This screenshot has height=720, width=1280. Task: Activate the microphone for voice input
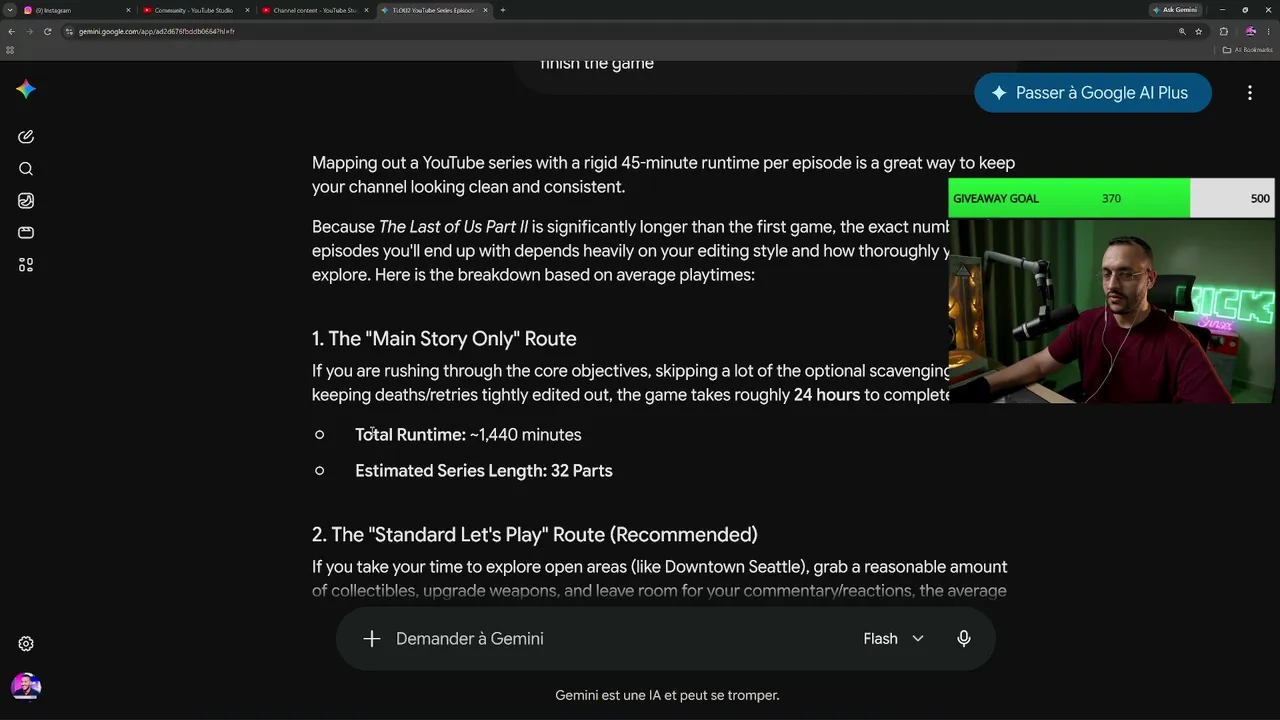(x=964, y=638)
